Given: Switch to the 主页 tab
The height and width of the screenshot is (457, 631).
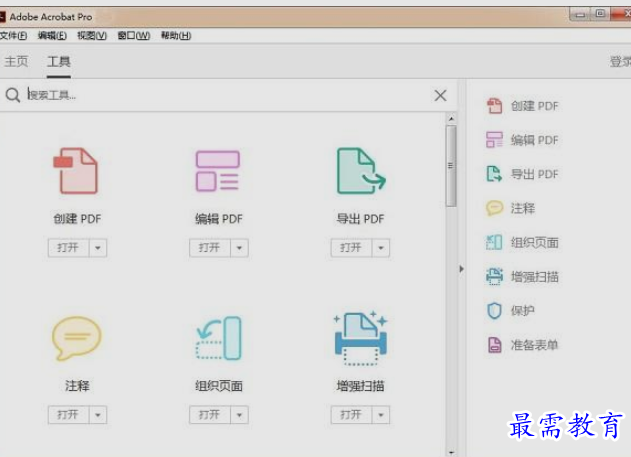Looking at the screenshot, I should [16, 62].
